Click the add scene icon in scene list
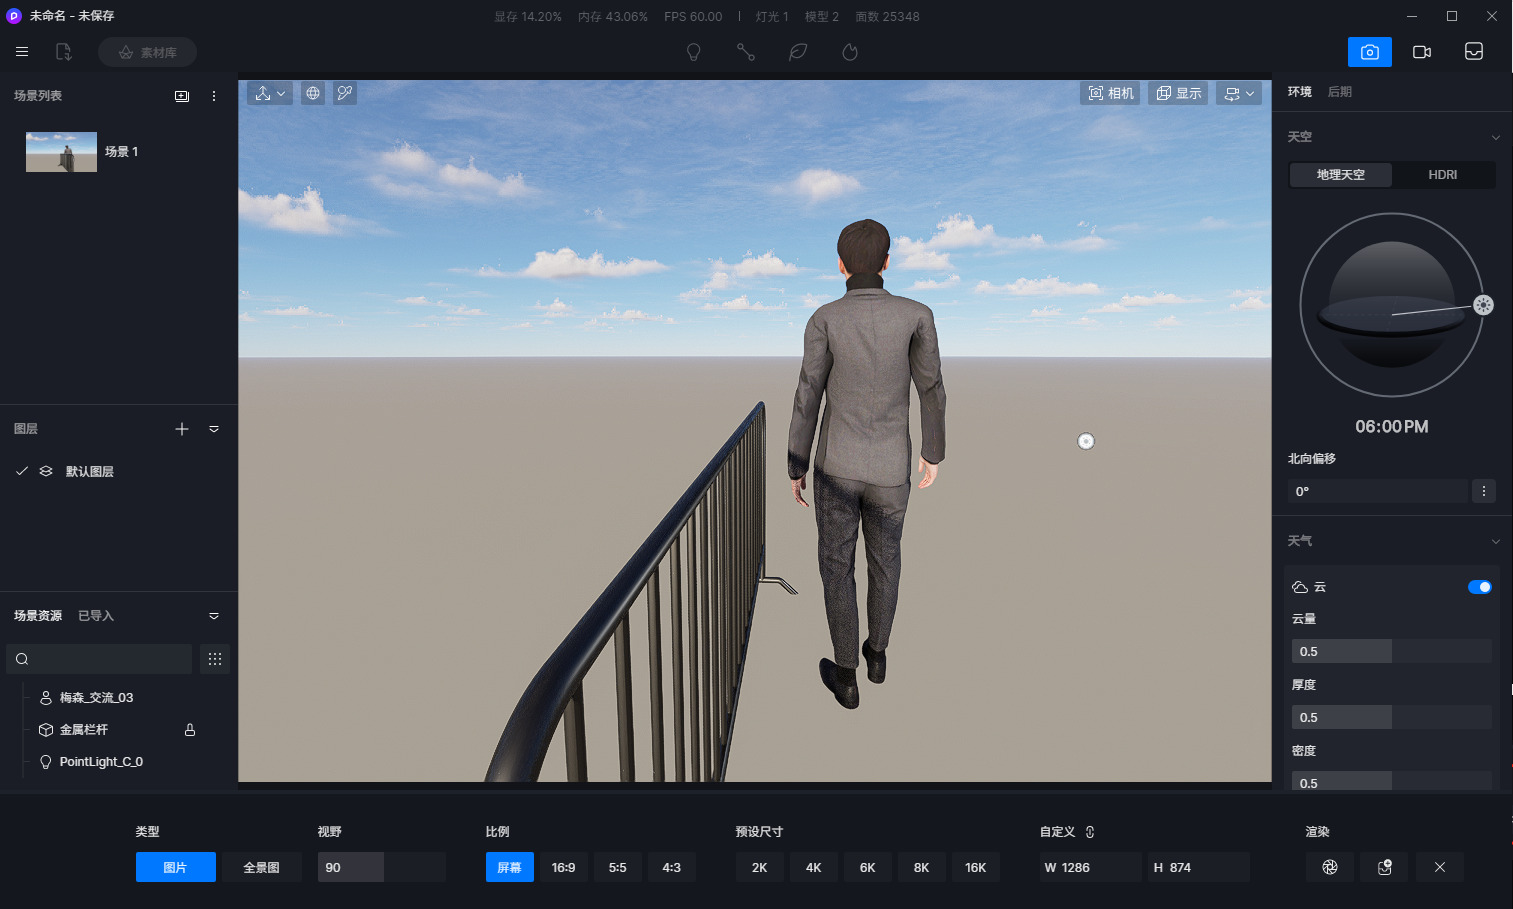 tap(182, 96)
